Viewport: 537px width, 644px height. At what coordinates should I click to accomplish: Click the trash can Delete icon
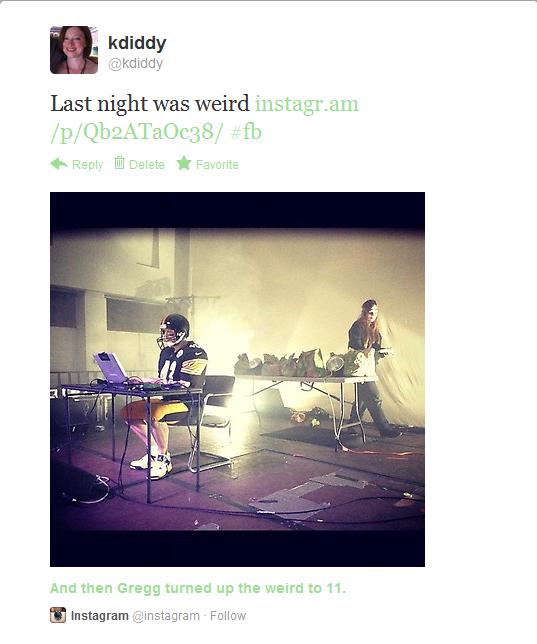tap(119, 163)
